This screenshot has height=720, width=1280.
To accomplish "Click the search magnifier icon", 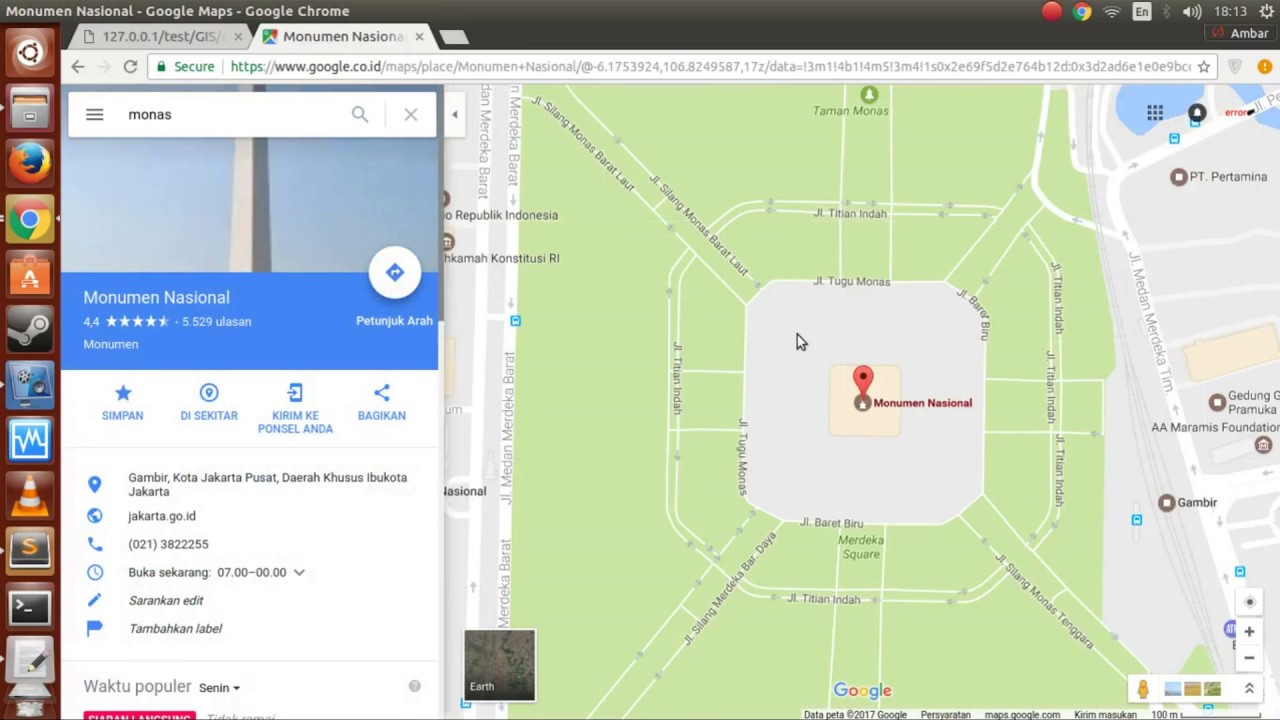I will [360, 114].
